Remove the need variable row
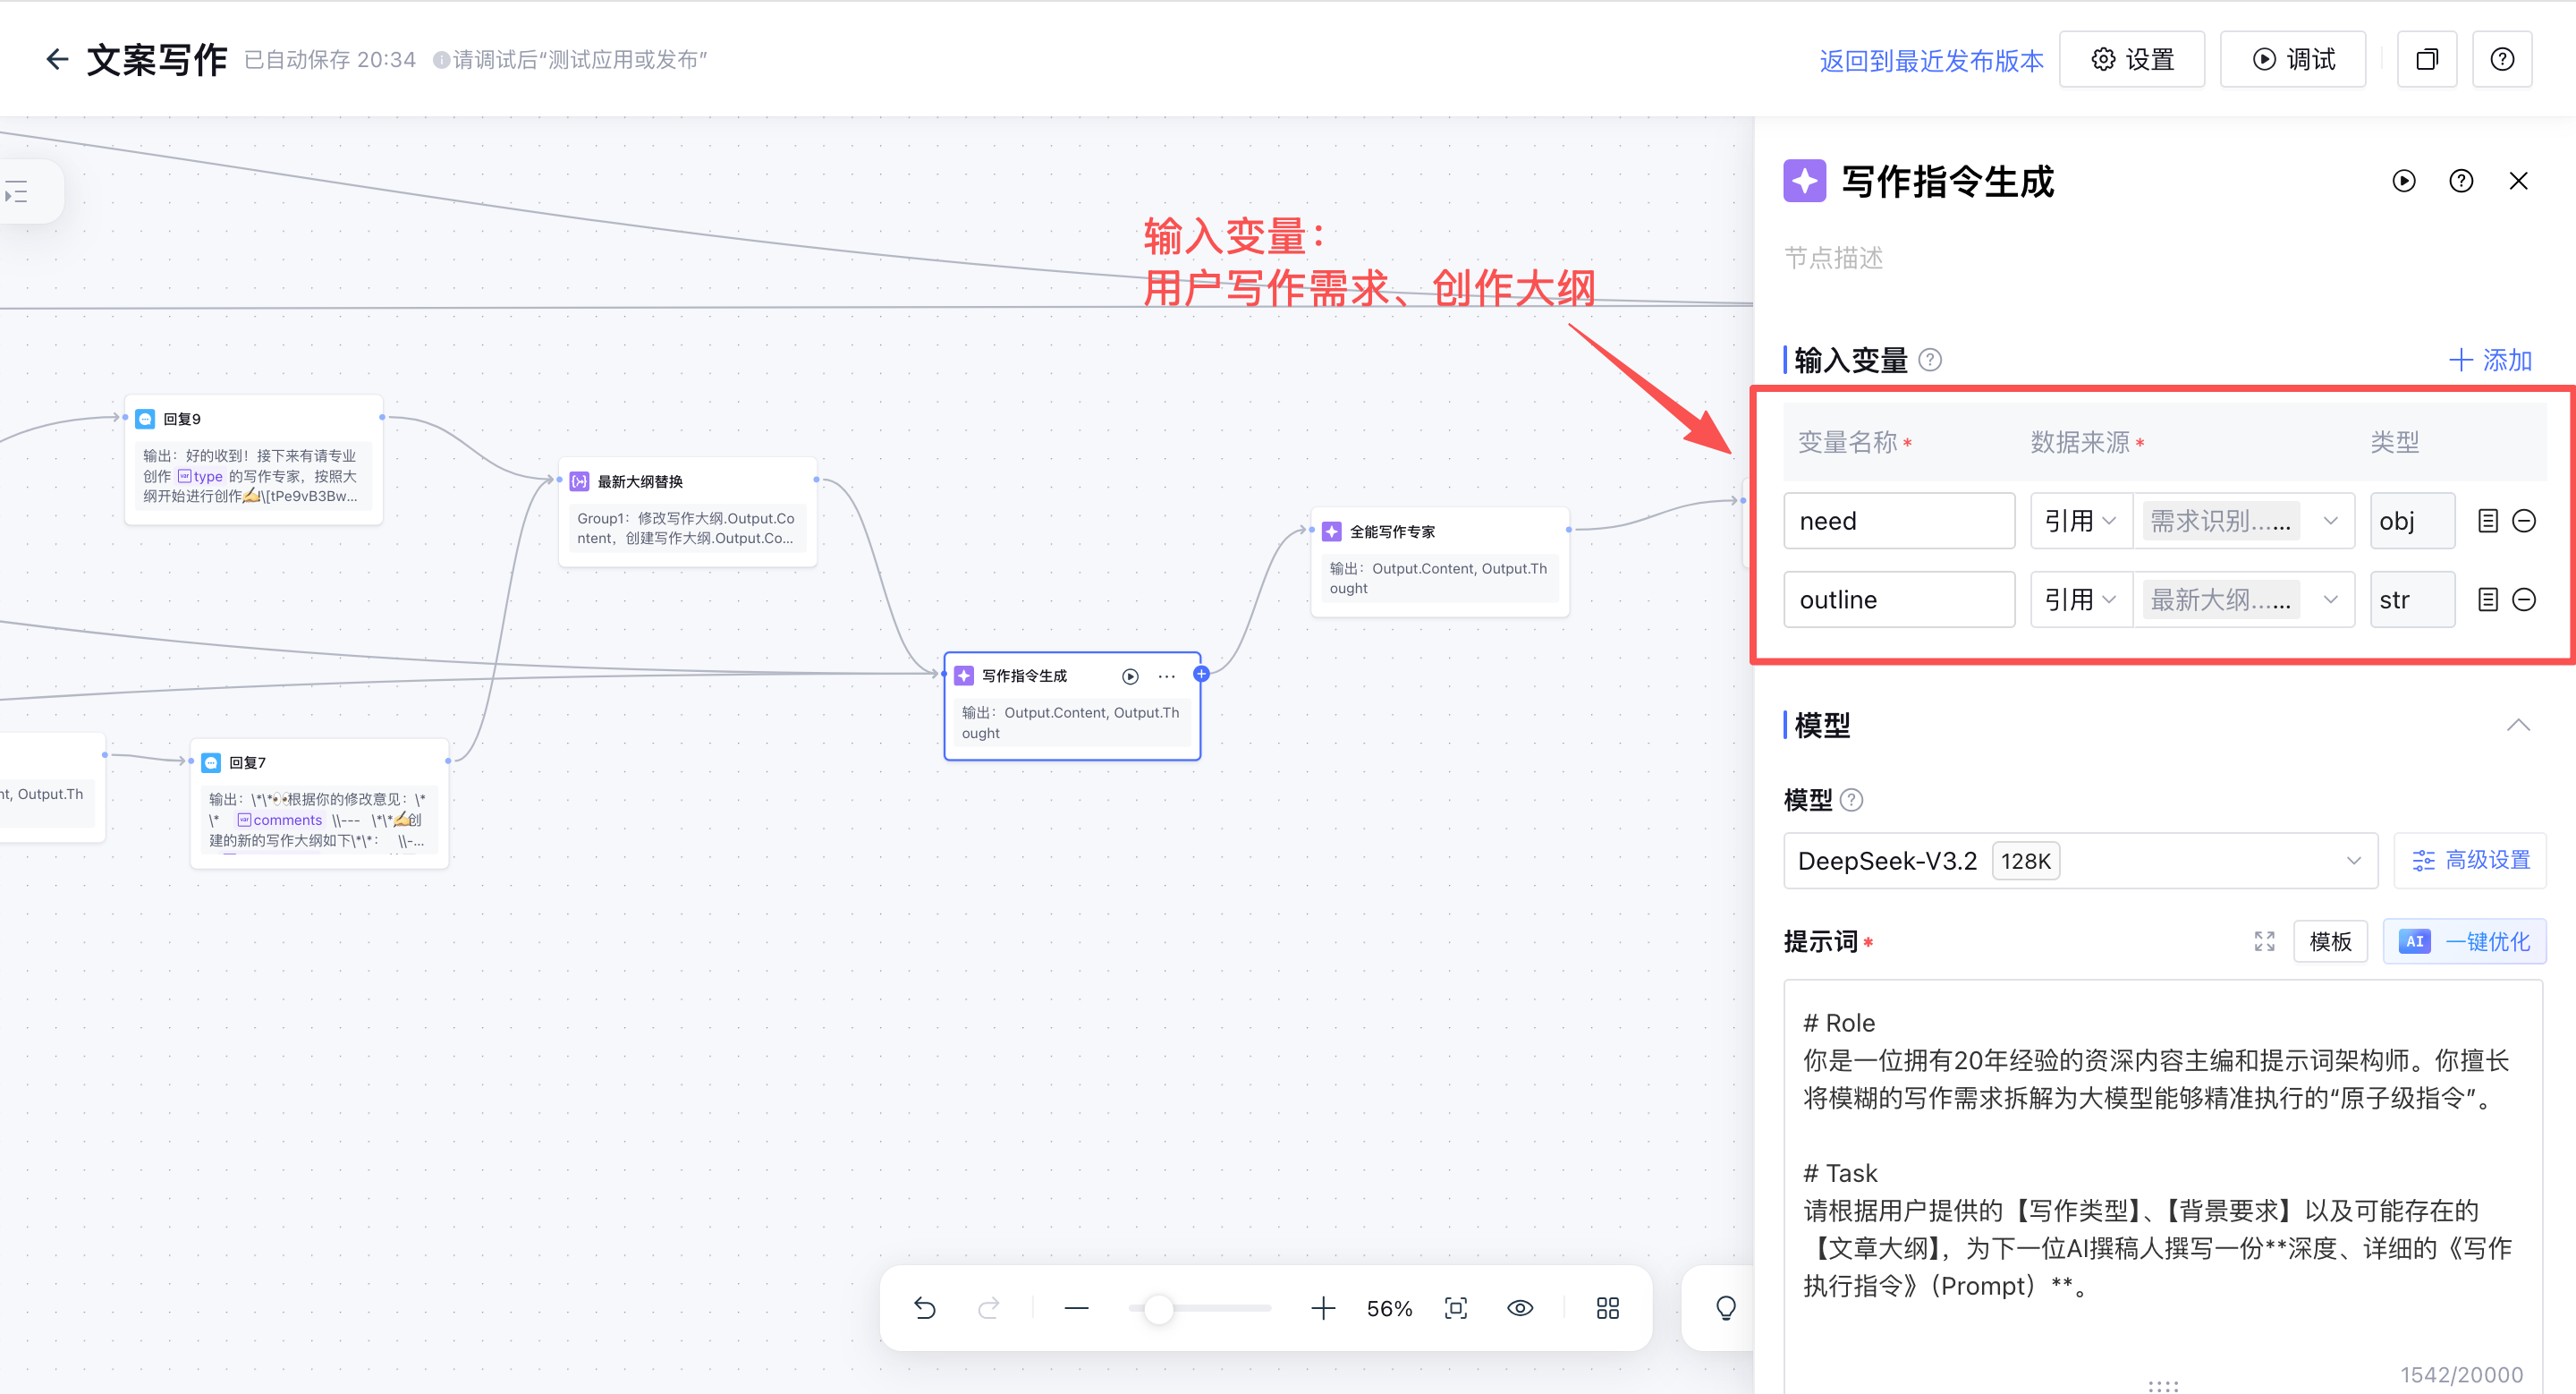Viewport: 2576px width, 1394px height. (2524, 521)
